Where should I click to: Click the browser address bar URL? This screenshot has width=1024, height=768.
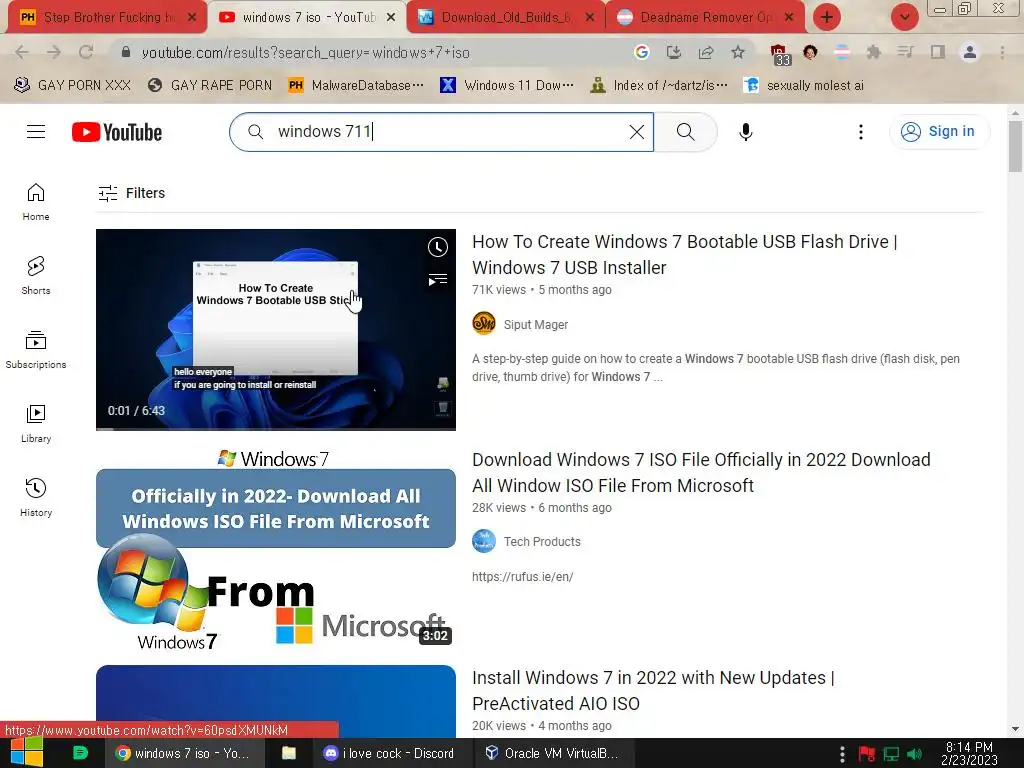point(305,53)
